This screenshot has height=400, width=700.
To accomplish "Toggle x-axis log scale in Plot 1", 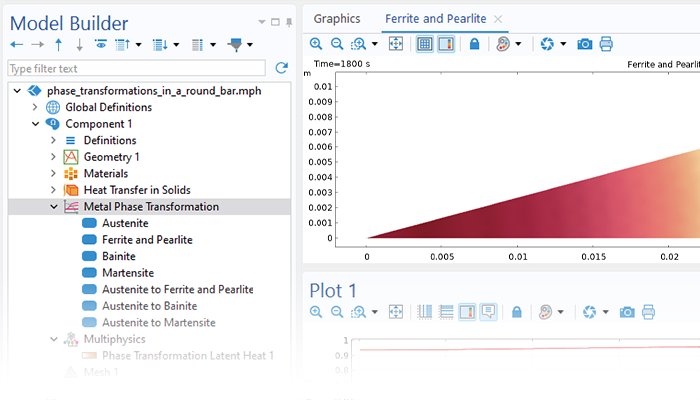I will [425, 312].
